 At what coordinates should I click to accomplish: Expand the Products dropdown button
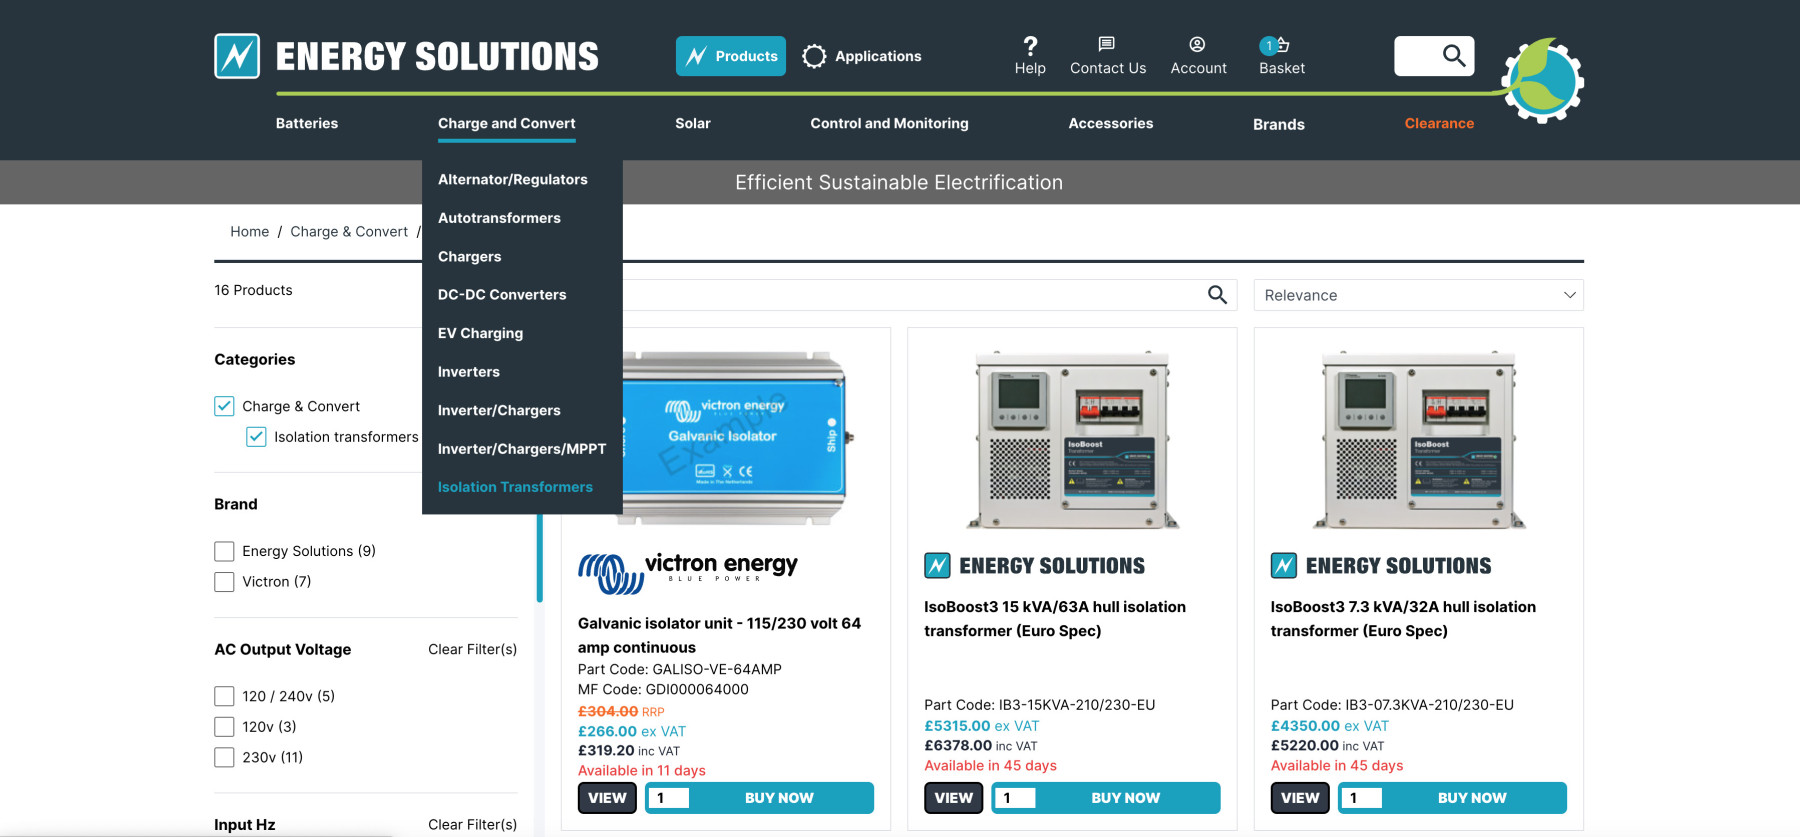pos(731,56)
